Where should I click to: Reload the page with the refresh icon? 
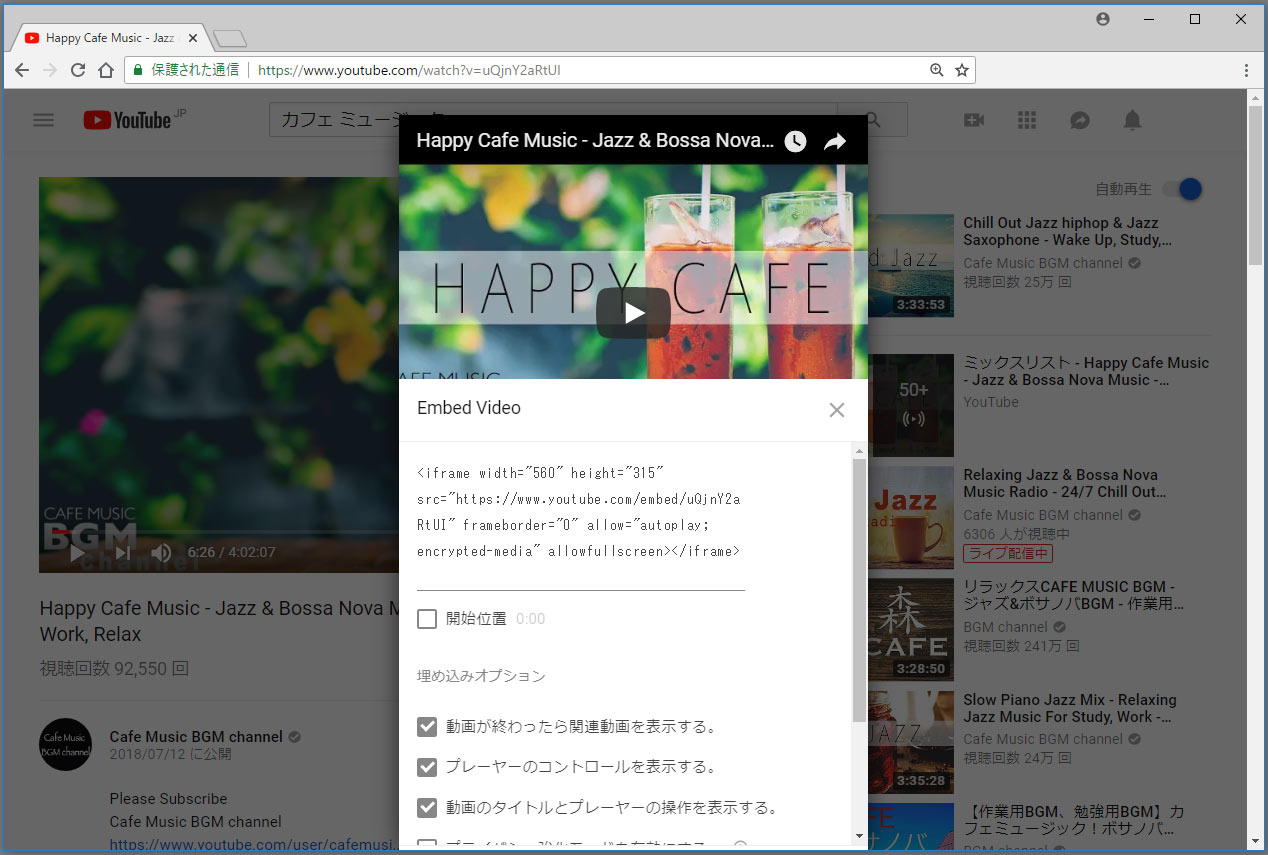tap(78, 70)
